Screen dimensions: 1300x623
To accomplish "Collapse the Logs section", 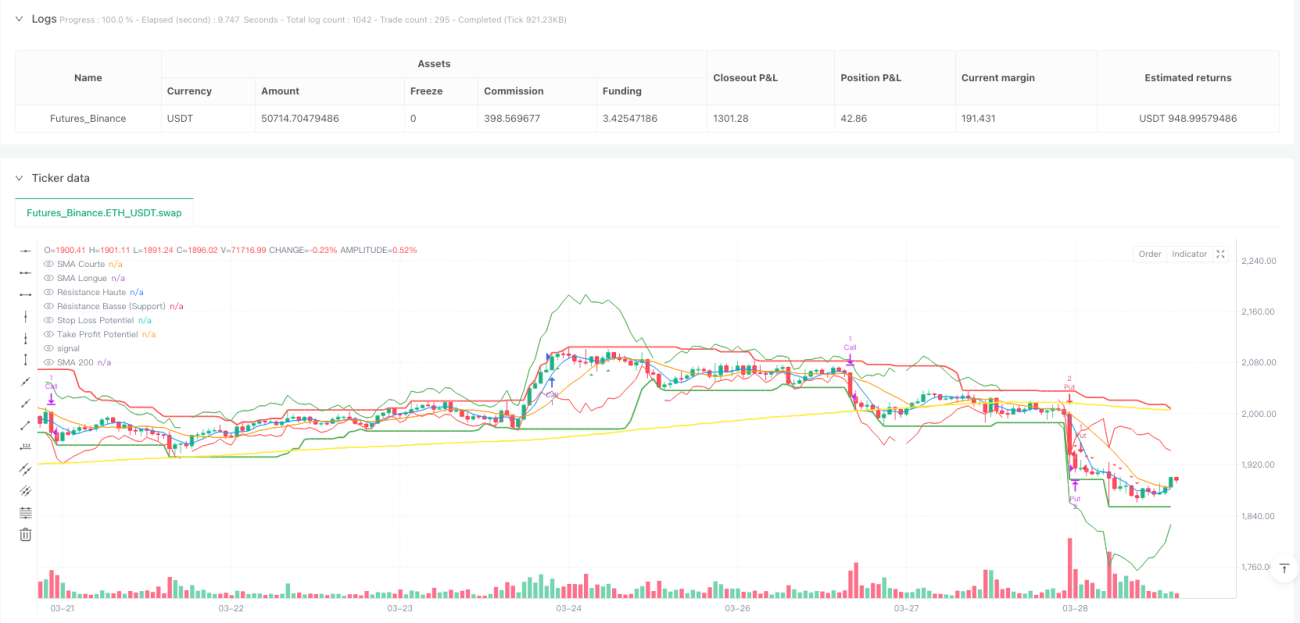I will click(19, 18).
